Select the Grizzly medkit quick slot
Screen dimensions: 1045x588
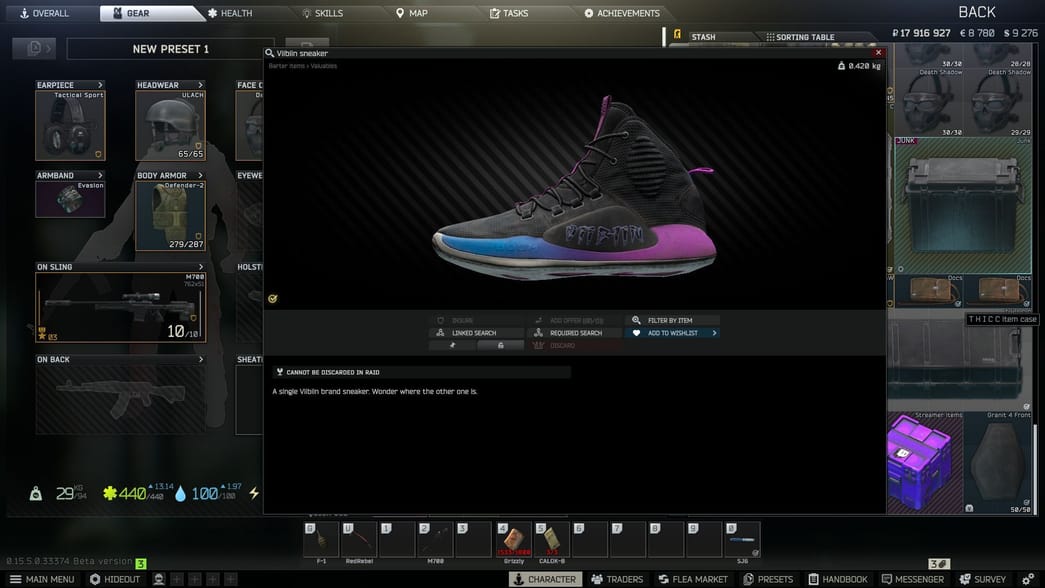click(x=513, y=540)
